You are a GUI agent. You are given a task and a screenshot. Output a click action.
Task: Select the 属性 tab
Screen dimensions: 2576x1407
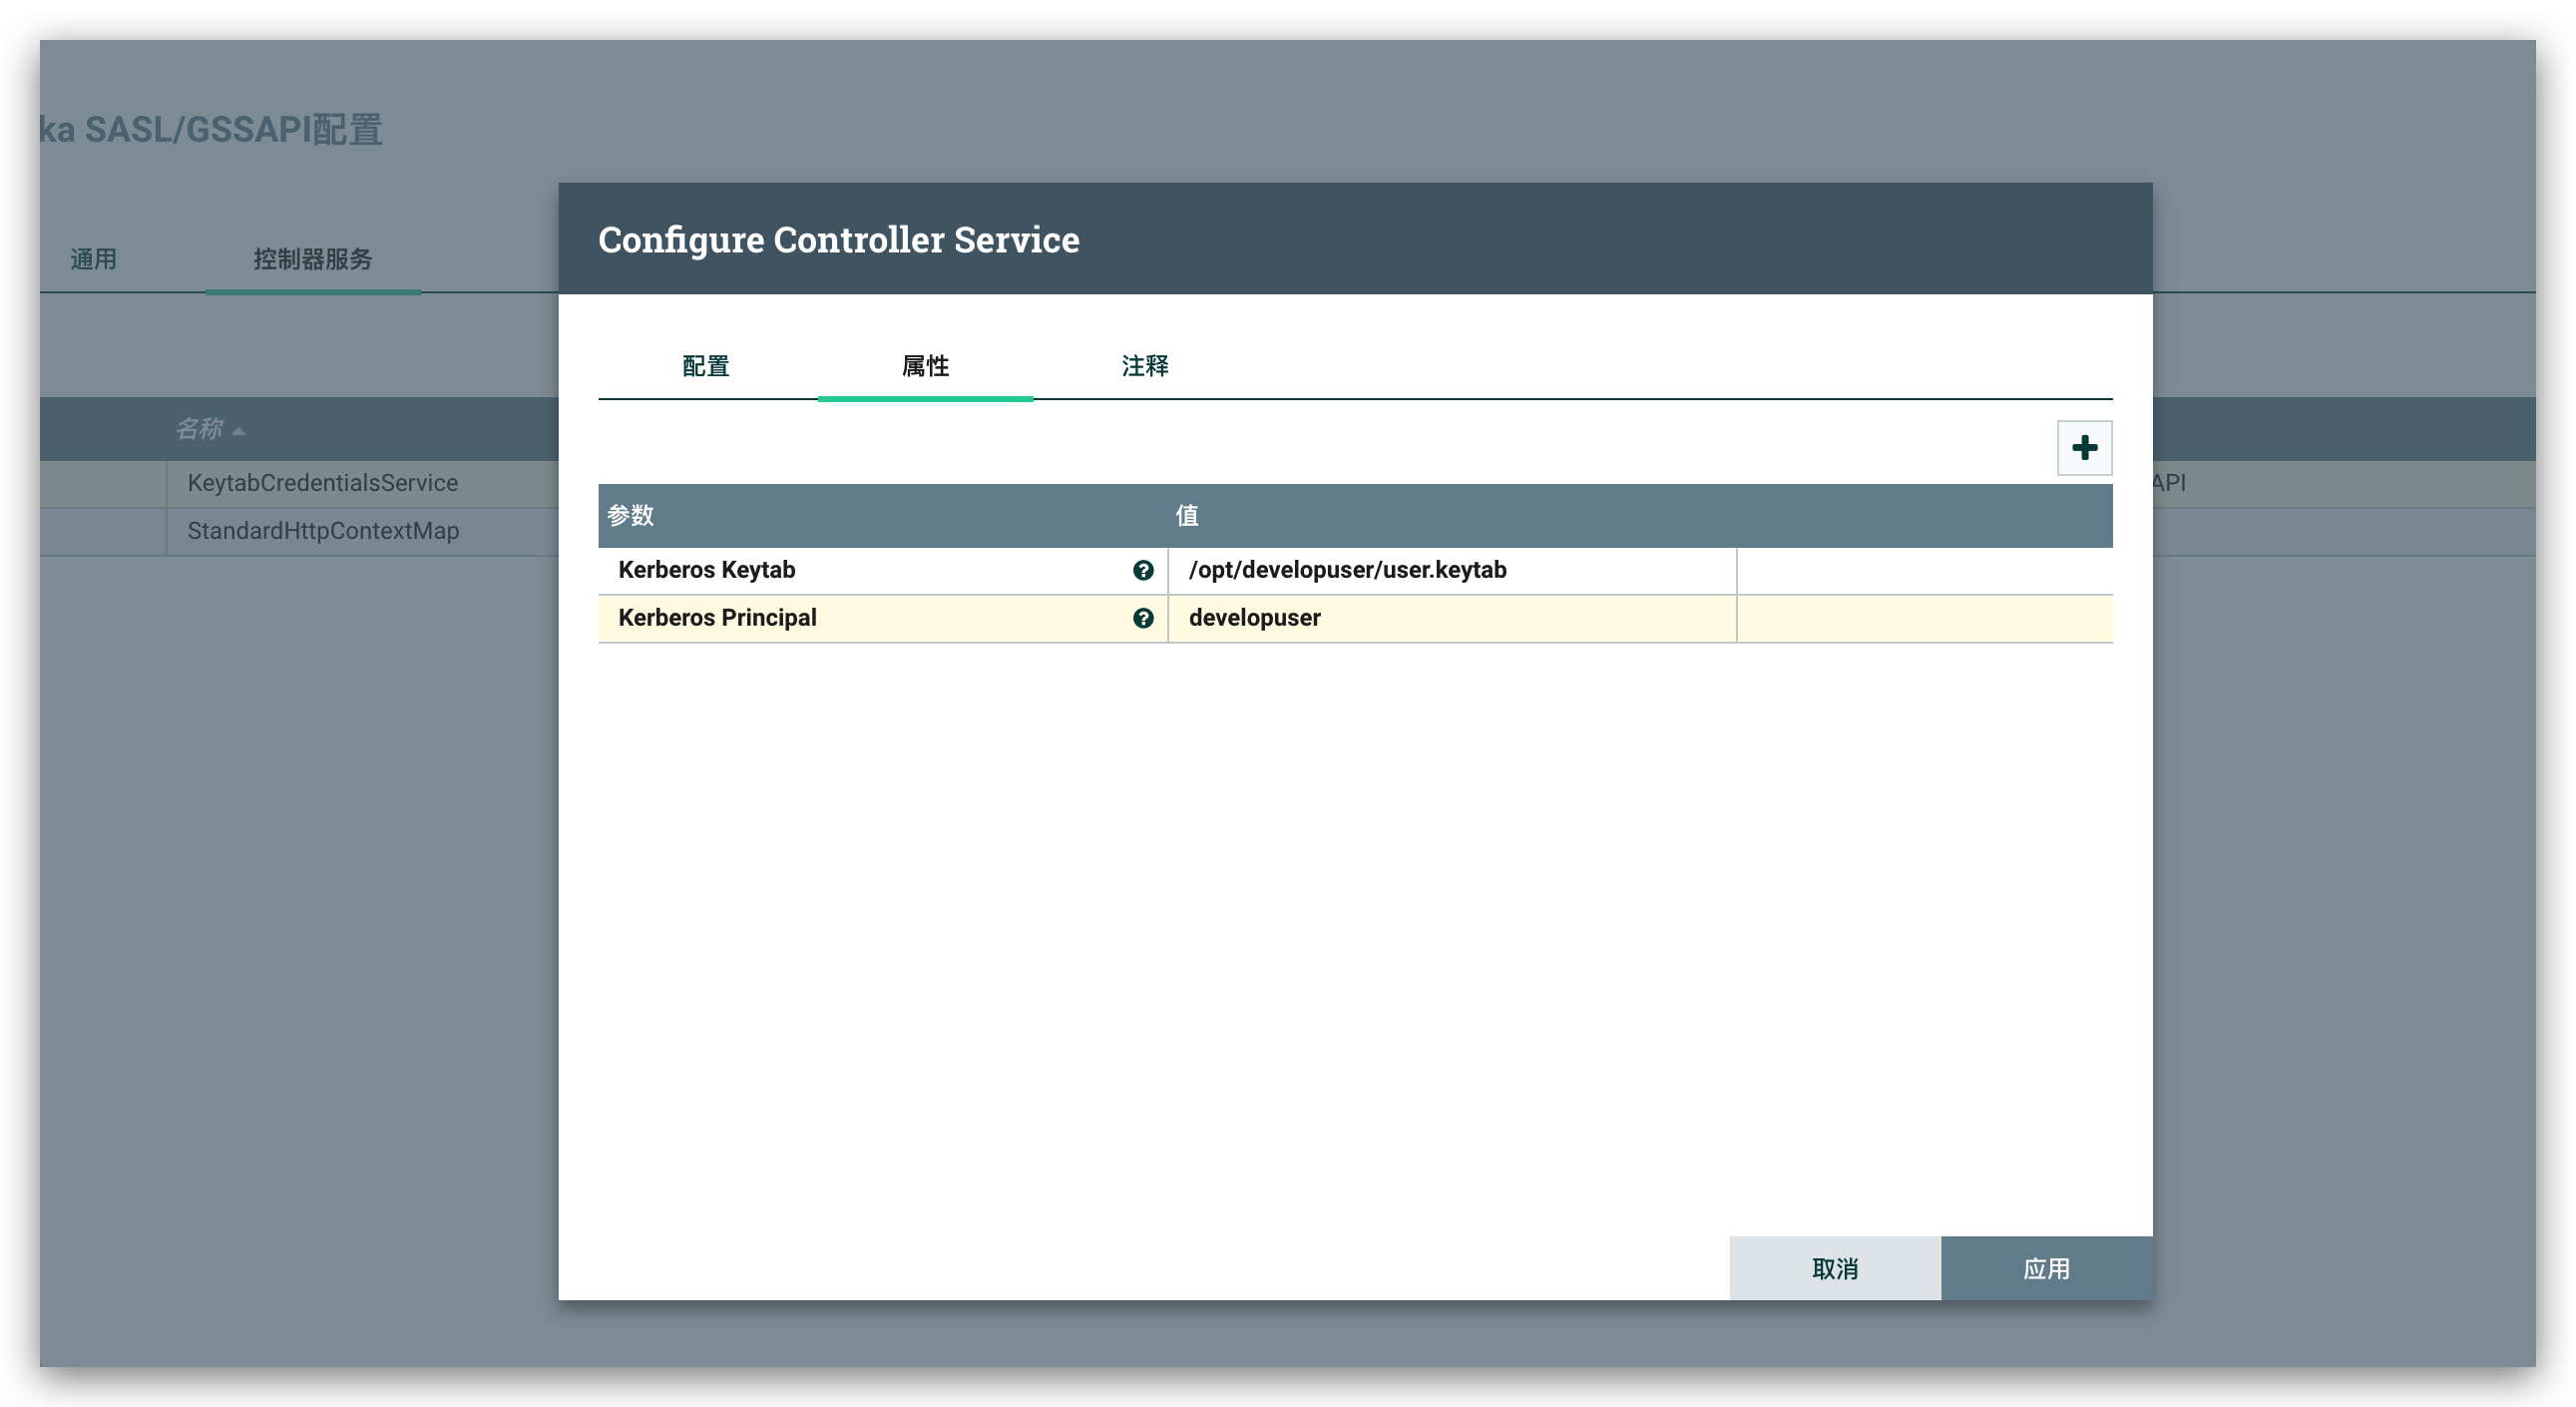click(x=925, y=366)
